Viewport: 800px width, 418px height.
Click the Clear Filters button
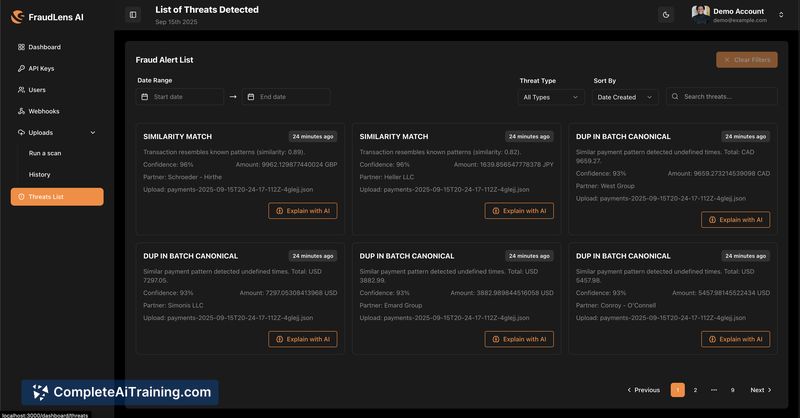point(746,60)
